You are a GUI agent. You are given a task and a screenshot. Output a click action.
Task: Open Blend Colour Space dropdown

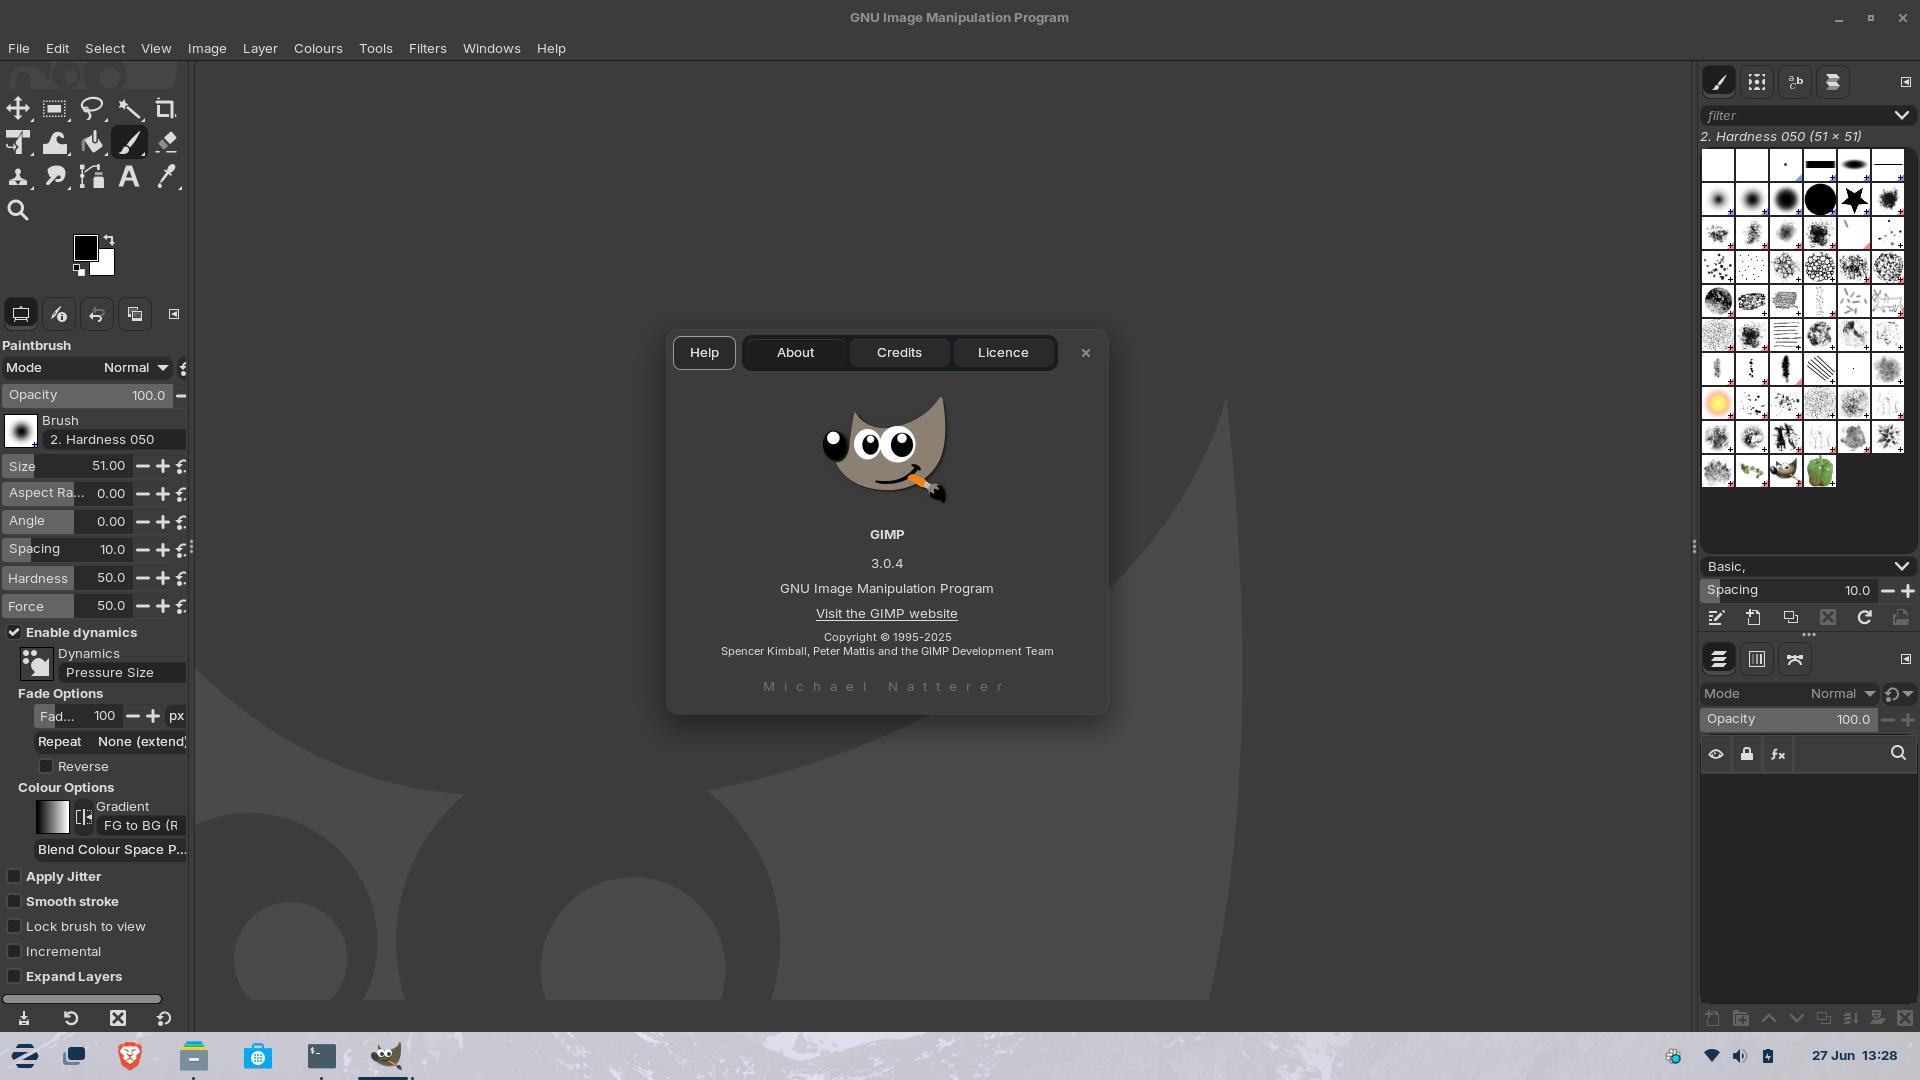pyautogui.click(x=111, y=849)
